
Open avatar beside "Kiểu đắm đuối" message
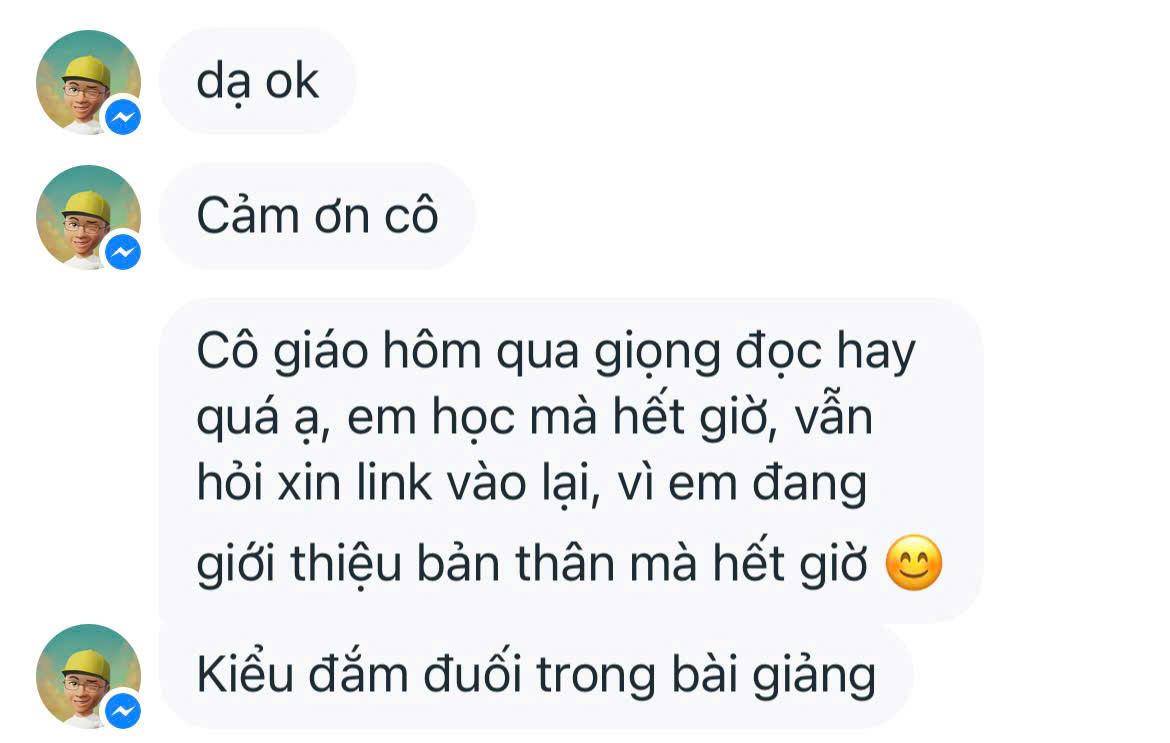coord(88,676)
